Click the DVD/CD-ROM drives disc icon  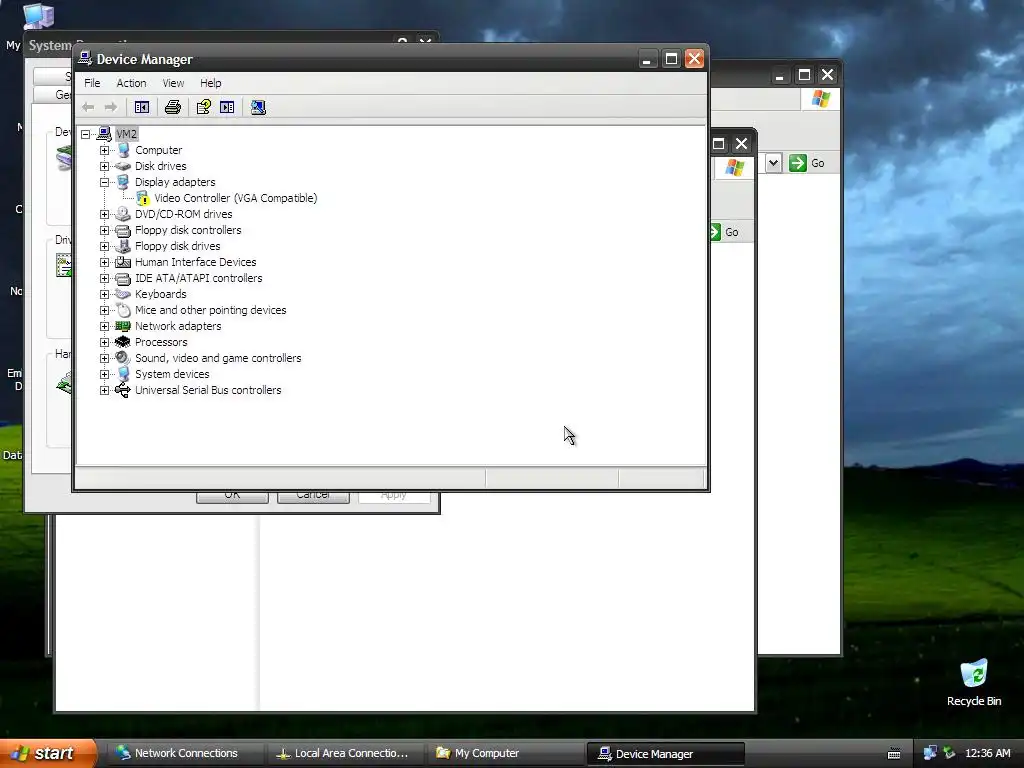(x=123, y=214)
